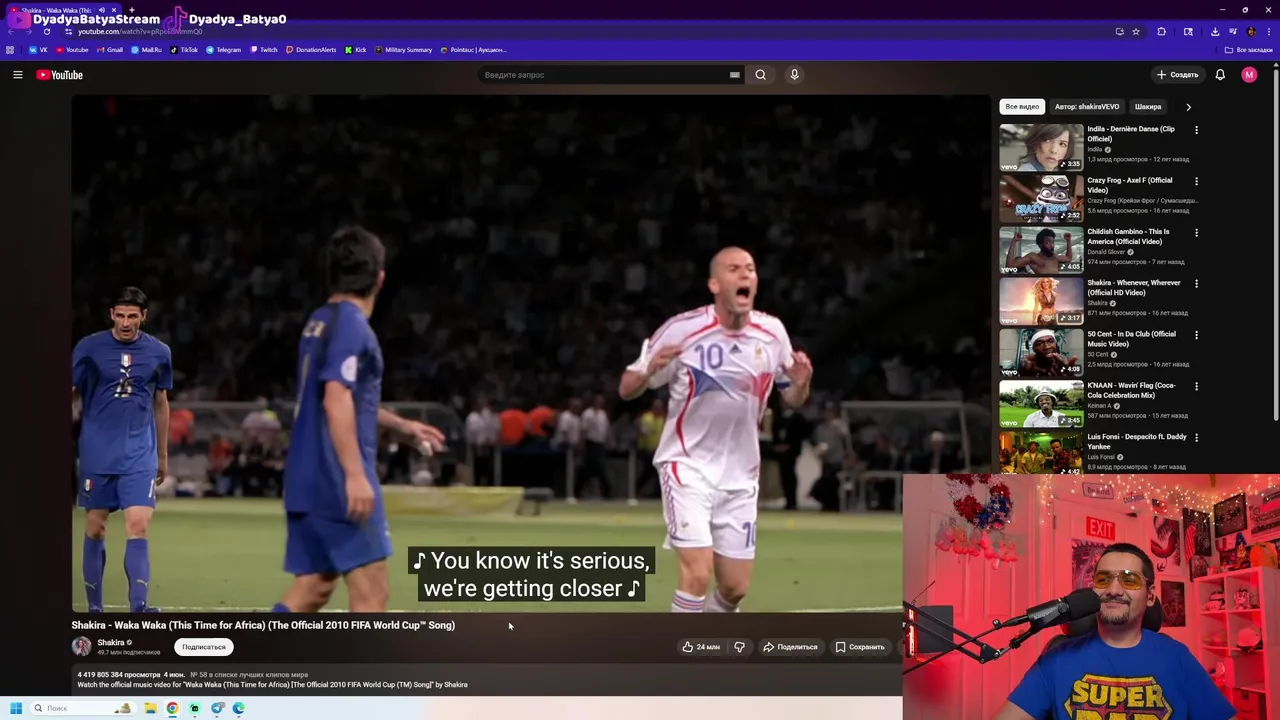Open the 'Все закладки' bookmarks folder
Viewport: 1280px width, 720px height.
1250,49
